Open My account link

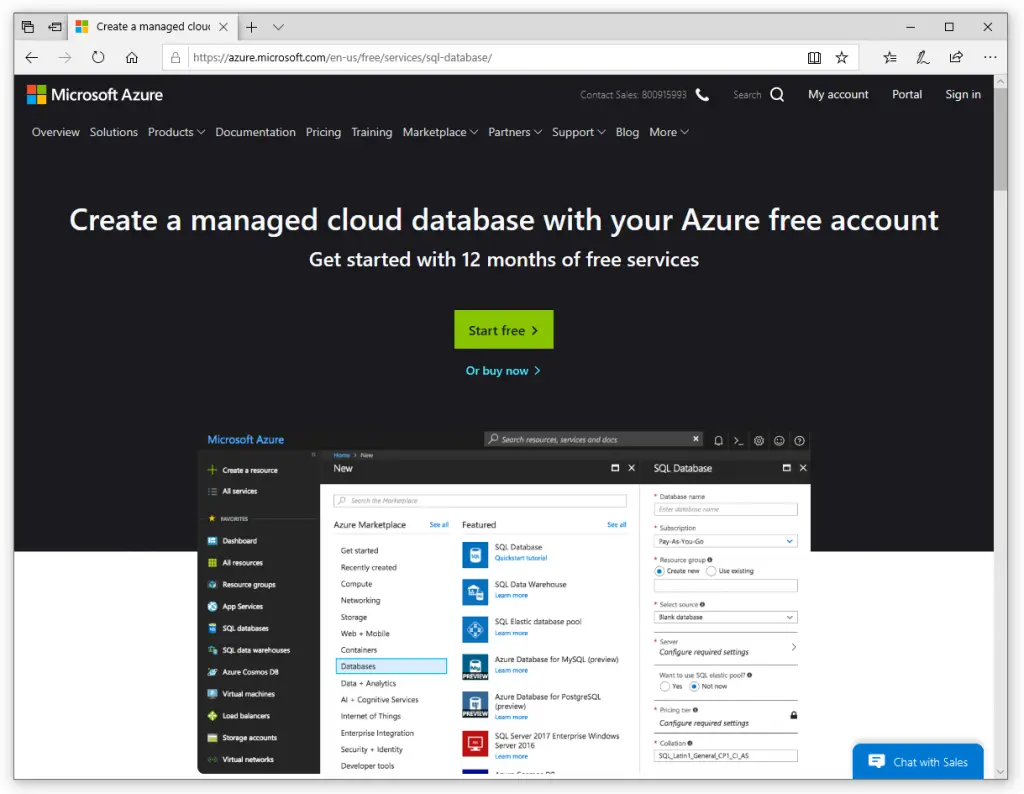[x=838, y=95]
